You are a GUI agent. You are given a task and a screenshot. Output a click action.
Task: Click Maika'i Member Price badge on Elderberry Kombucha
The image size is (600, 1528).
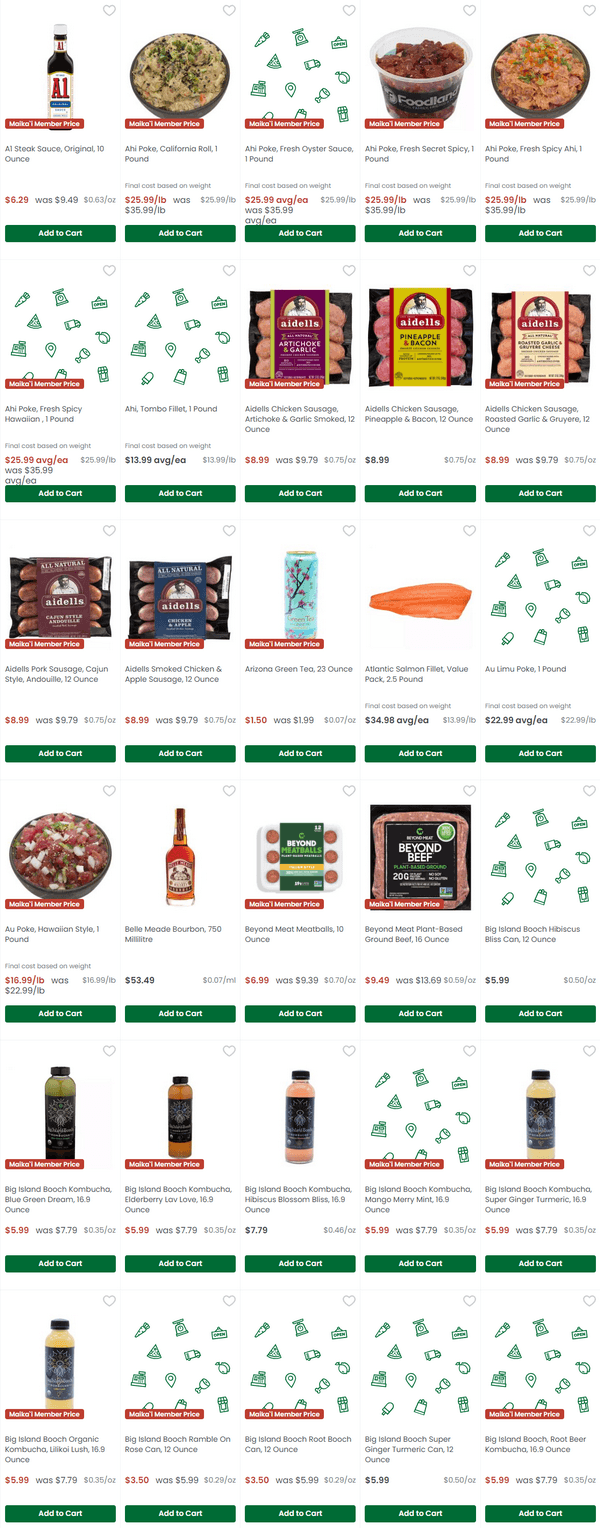click(x=164, y=1164)
